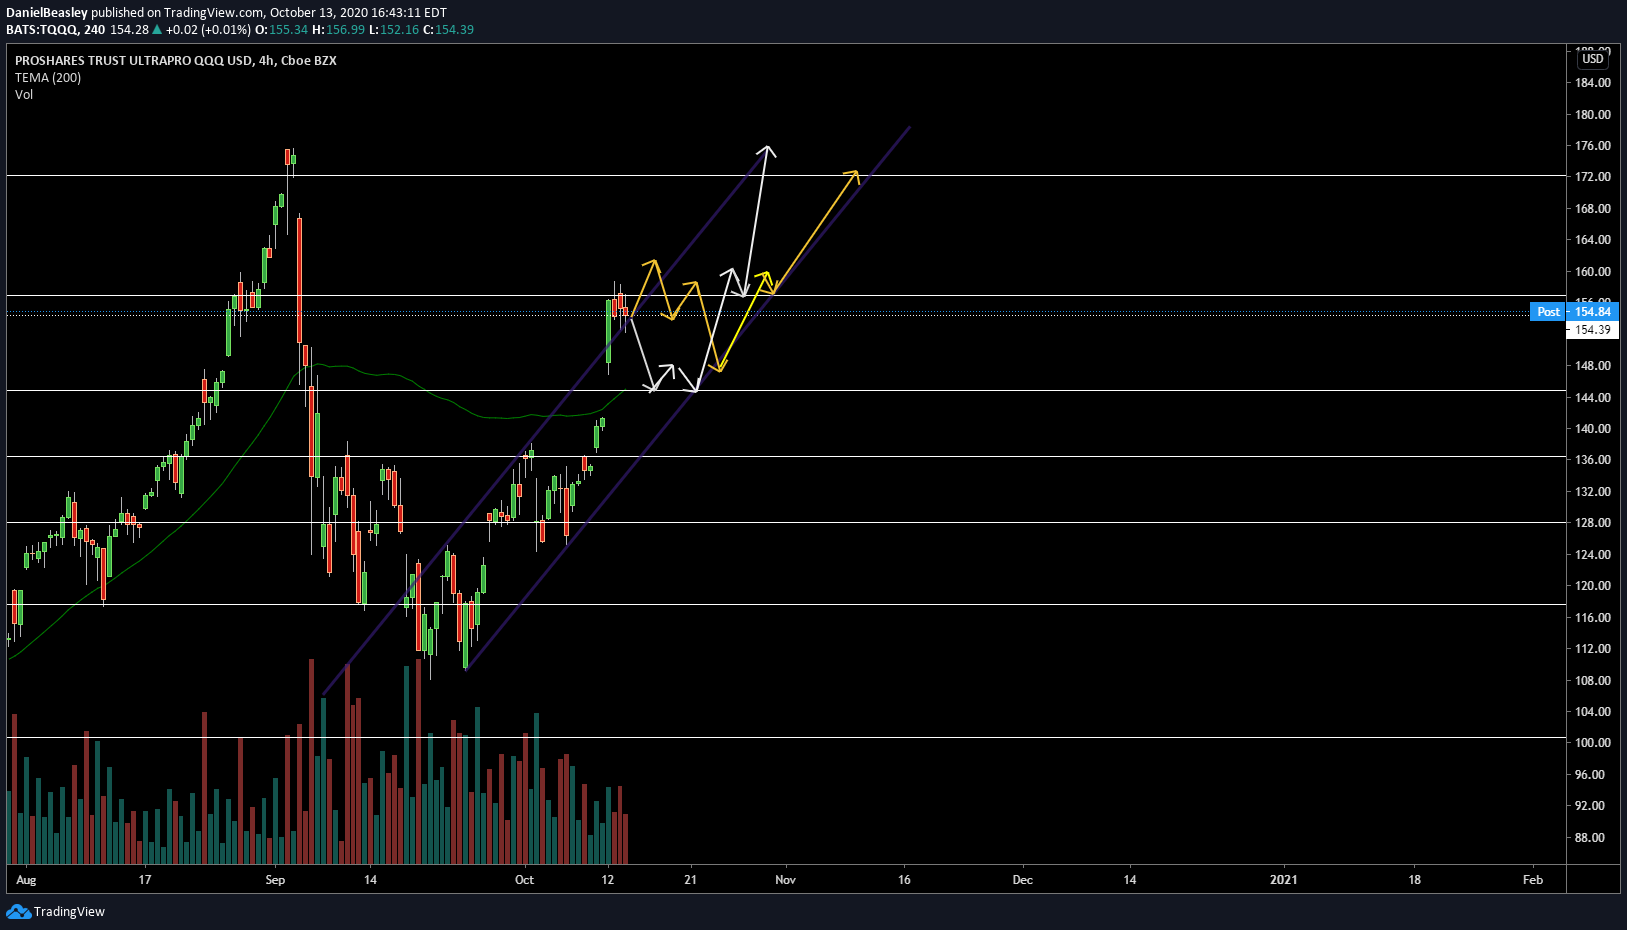Click the 18 date label after 2021
This screenshot has width=1627, height=930.
tap(1414, 880)
